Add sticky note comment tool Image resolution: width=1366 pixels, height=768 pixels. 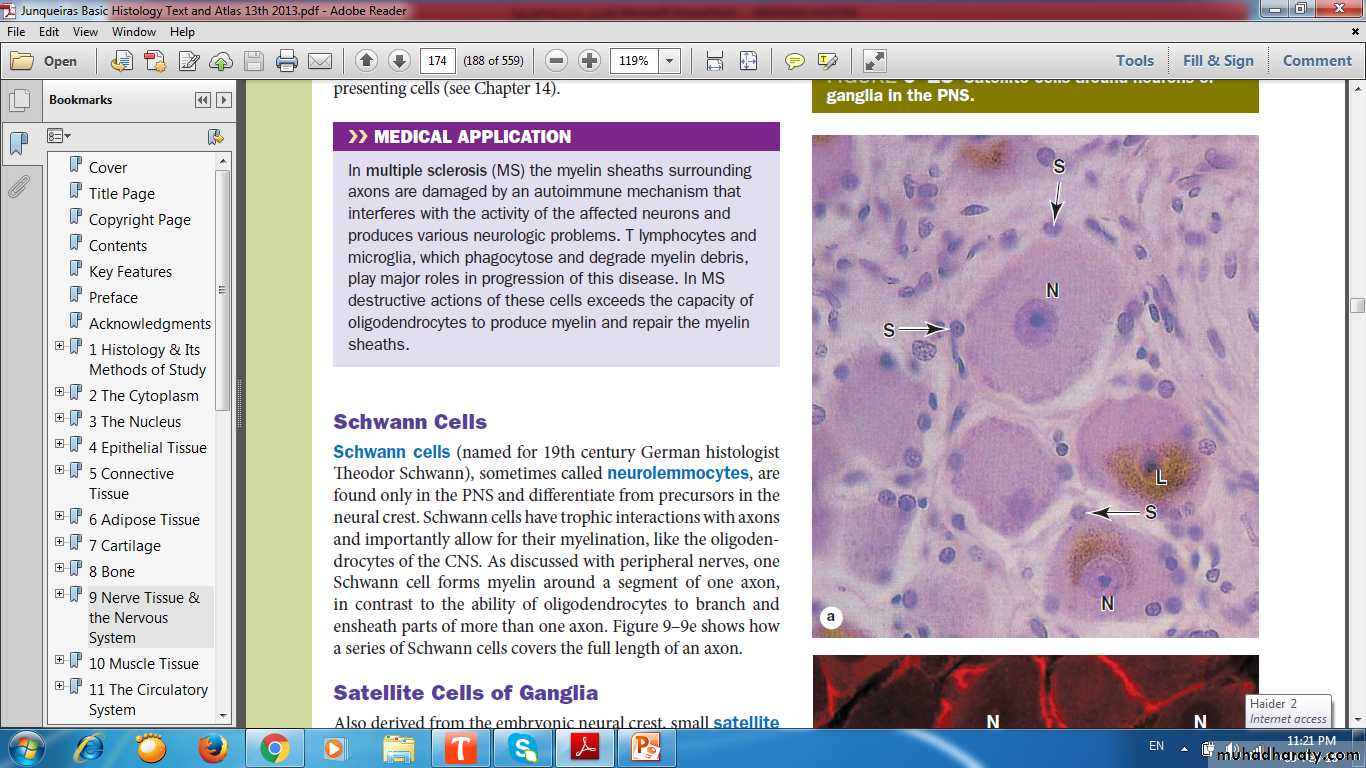795,61
